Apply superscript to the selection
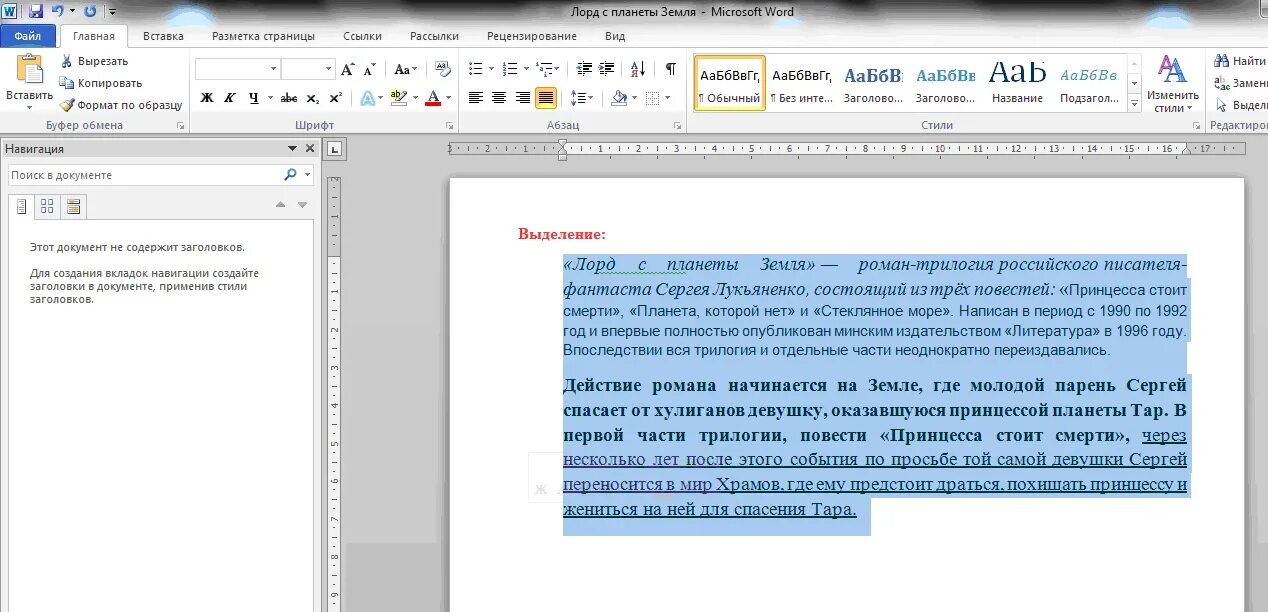The image size is (1268, 612). (x=336, y=98)
